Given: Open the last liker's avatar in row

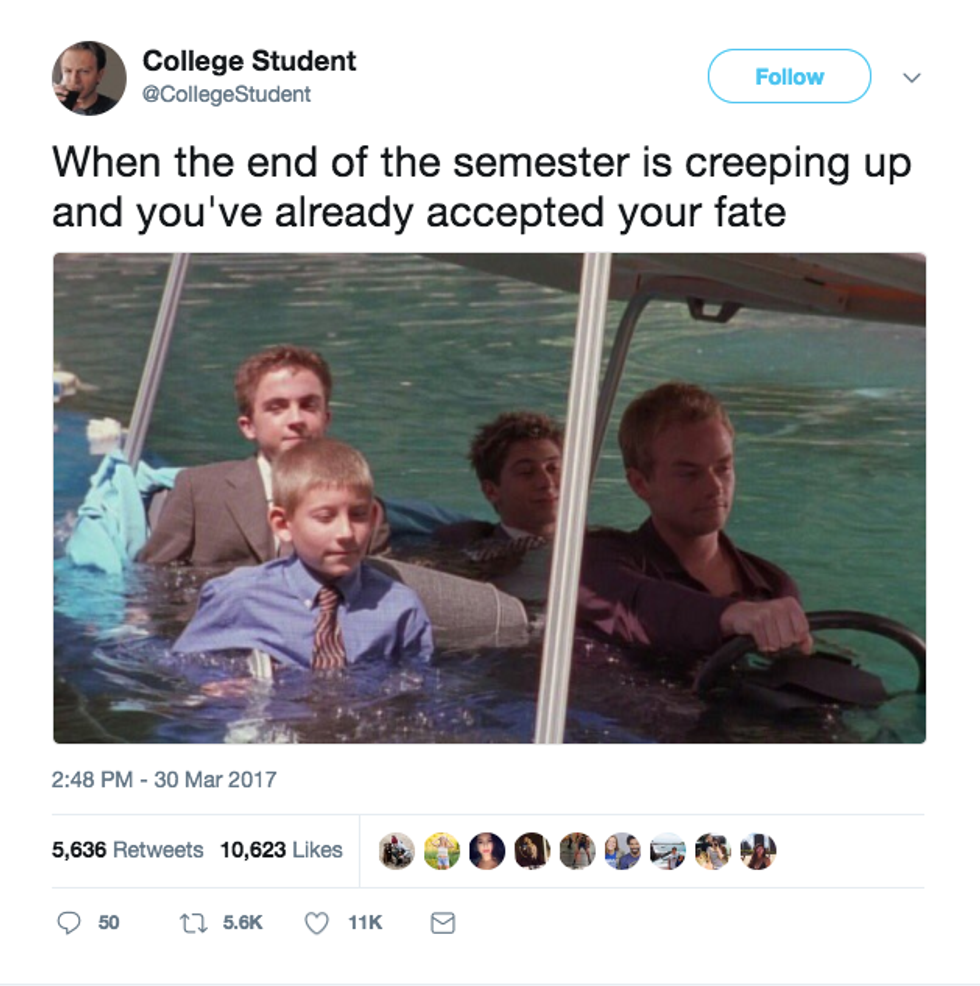Looking at the screenshot, I should 758,851.
